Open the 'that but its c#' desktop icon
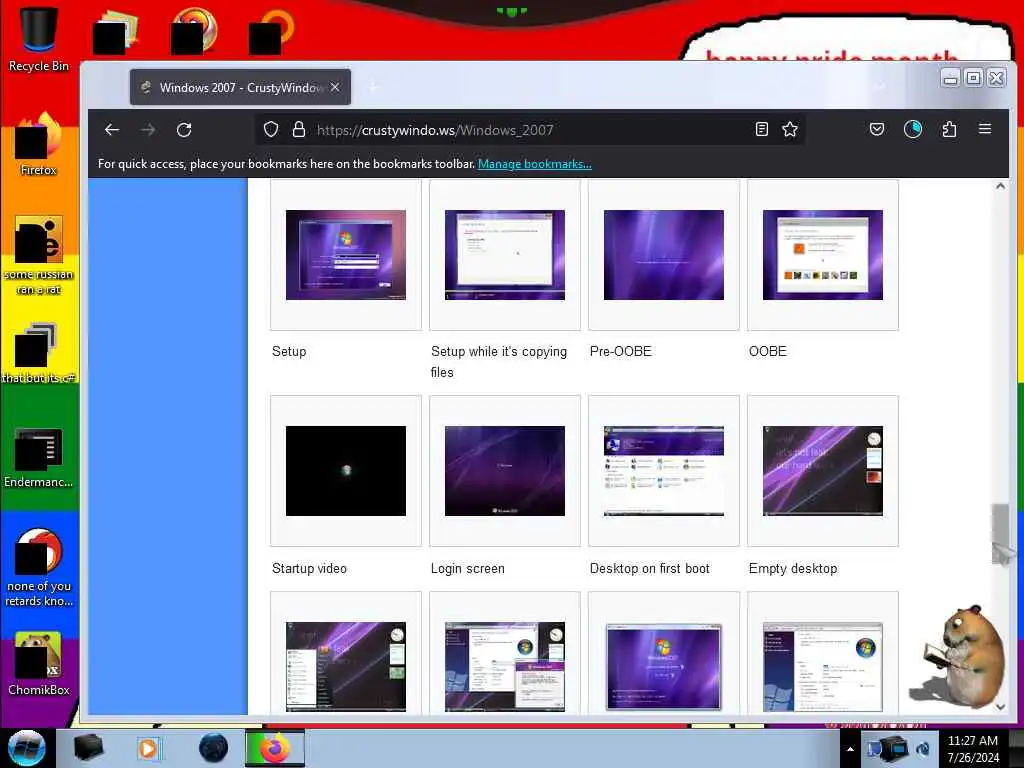1024x768 pixels. click(39, 353)
